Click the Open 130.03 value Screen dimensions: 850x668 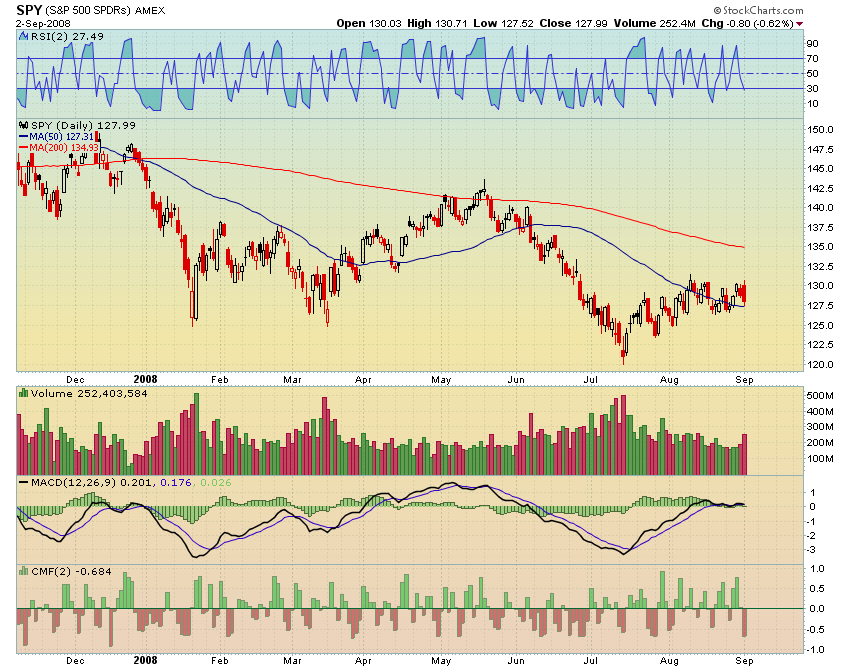(x=369, y=23)
